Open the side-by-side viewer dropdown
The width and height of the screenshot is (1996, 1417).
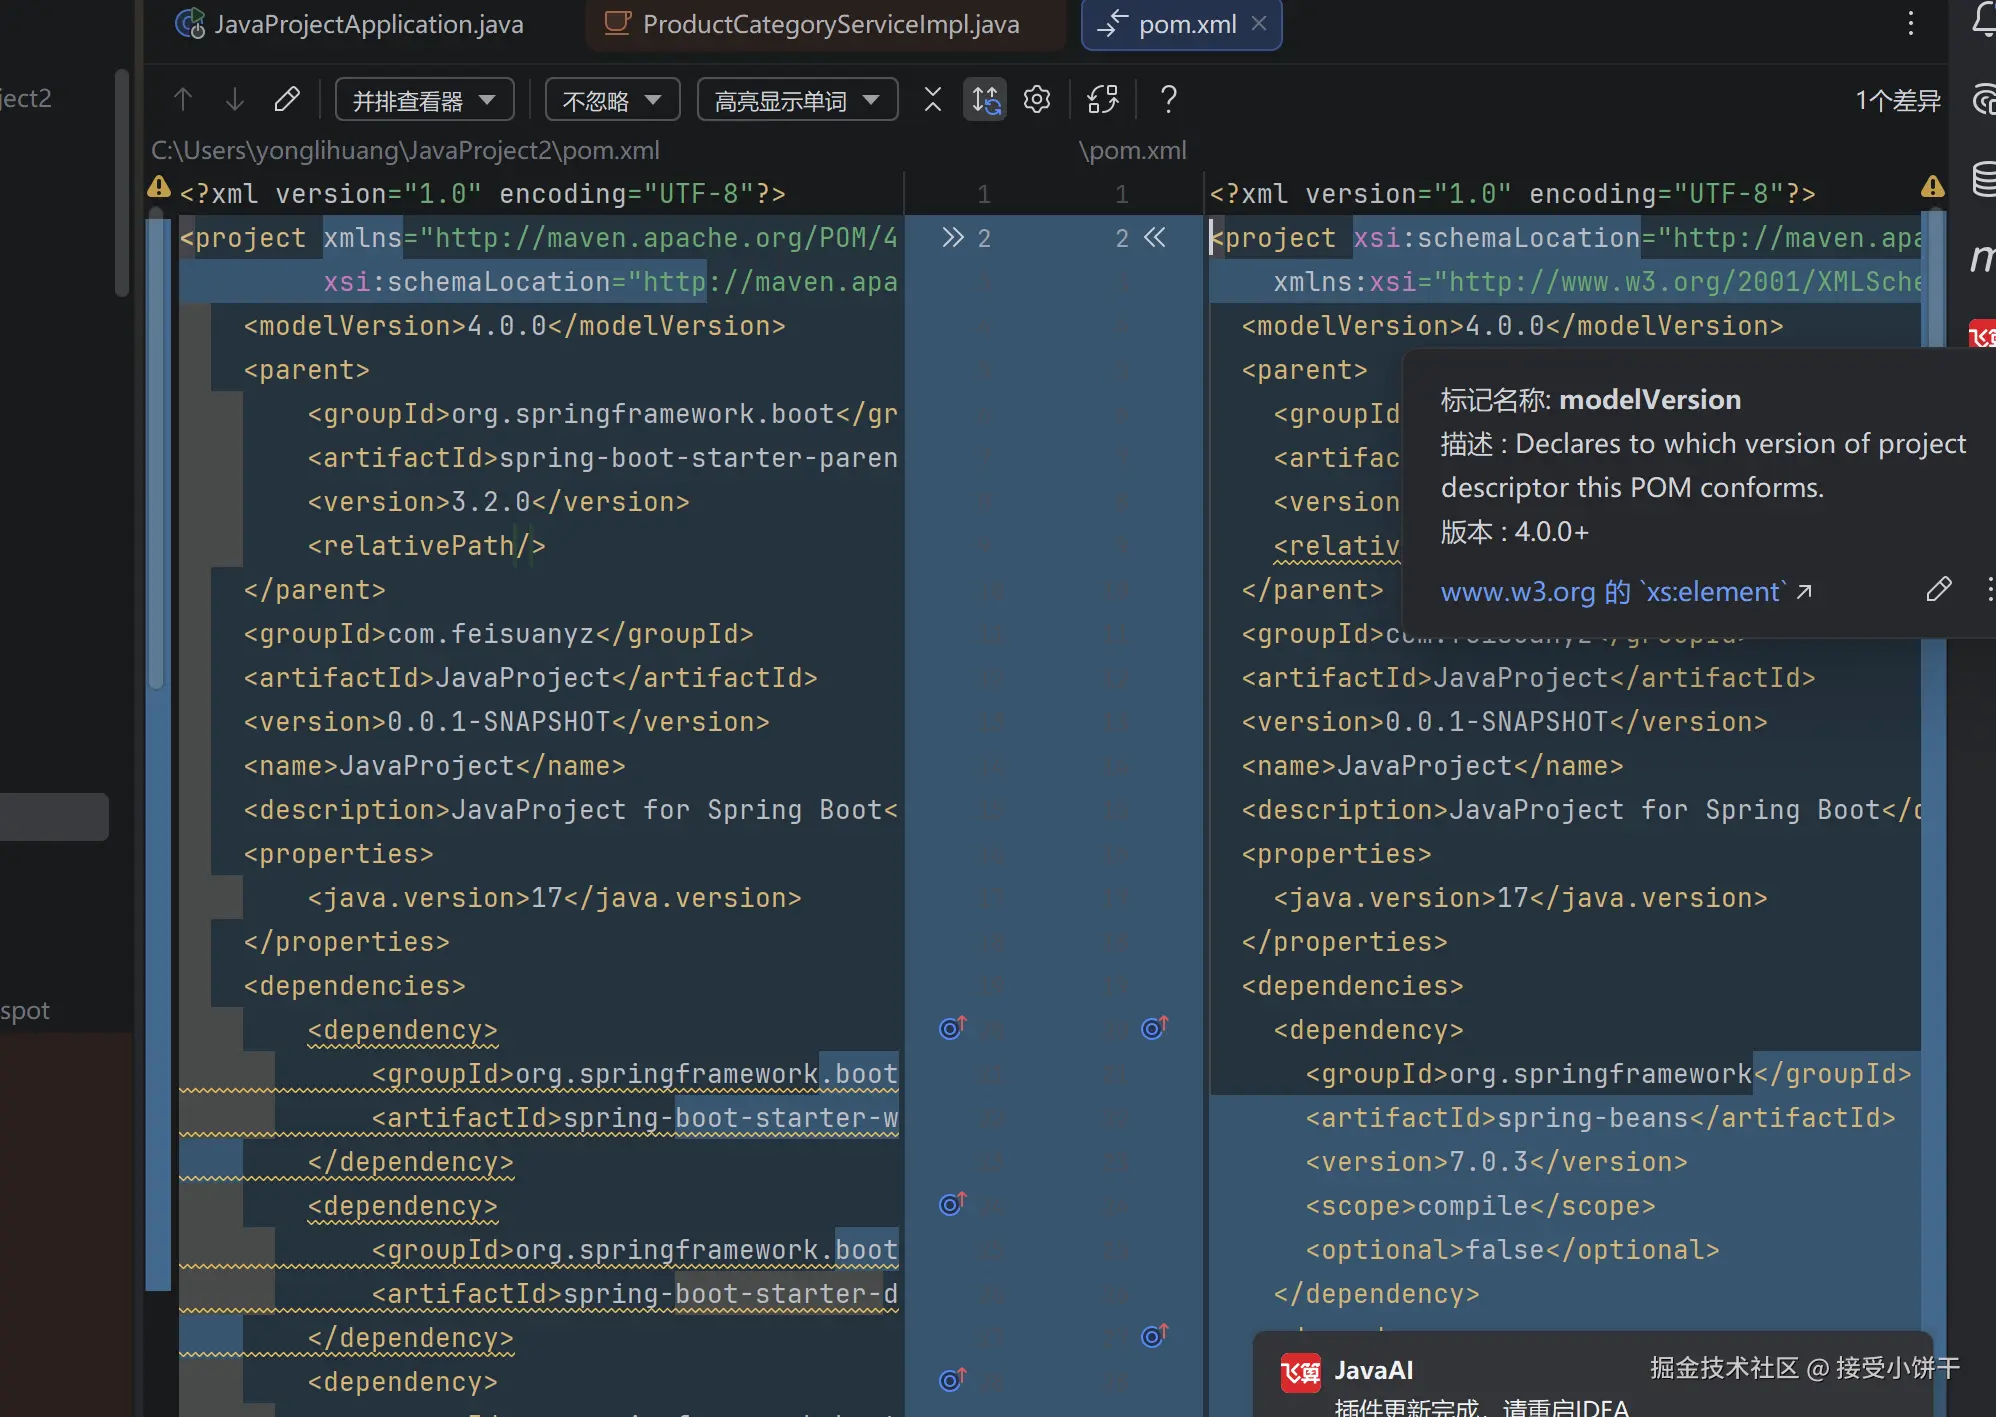coord(424,100)
